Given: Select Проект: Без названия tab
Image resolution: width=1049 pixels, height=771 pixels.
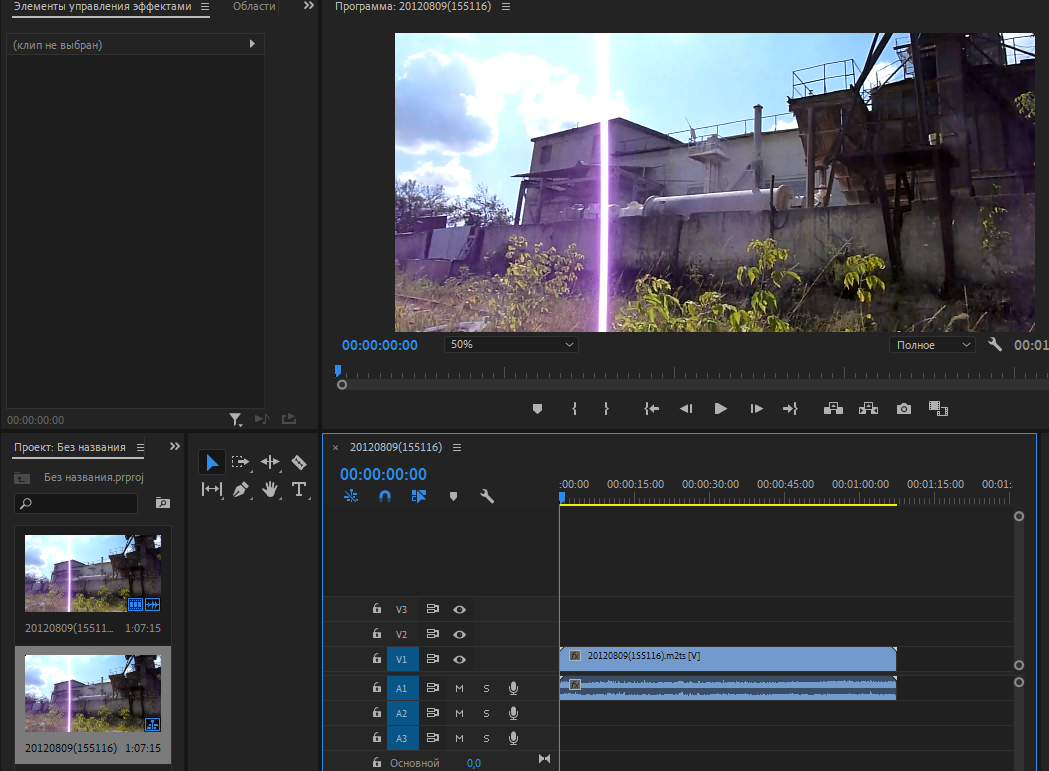Looking at the screenshot, I should point(70,447).
